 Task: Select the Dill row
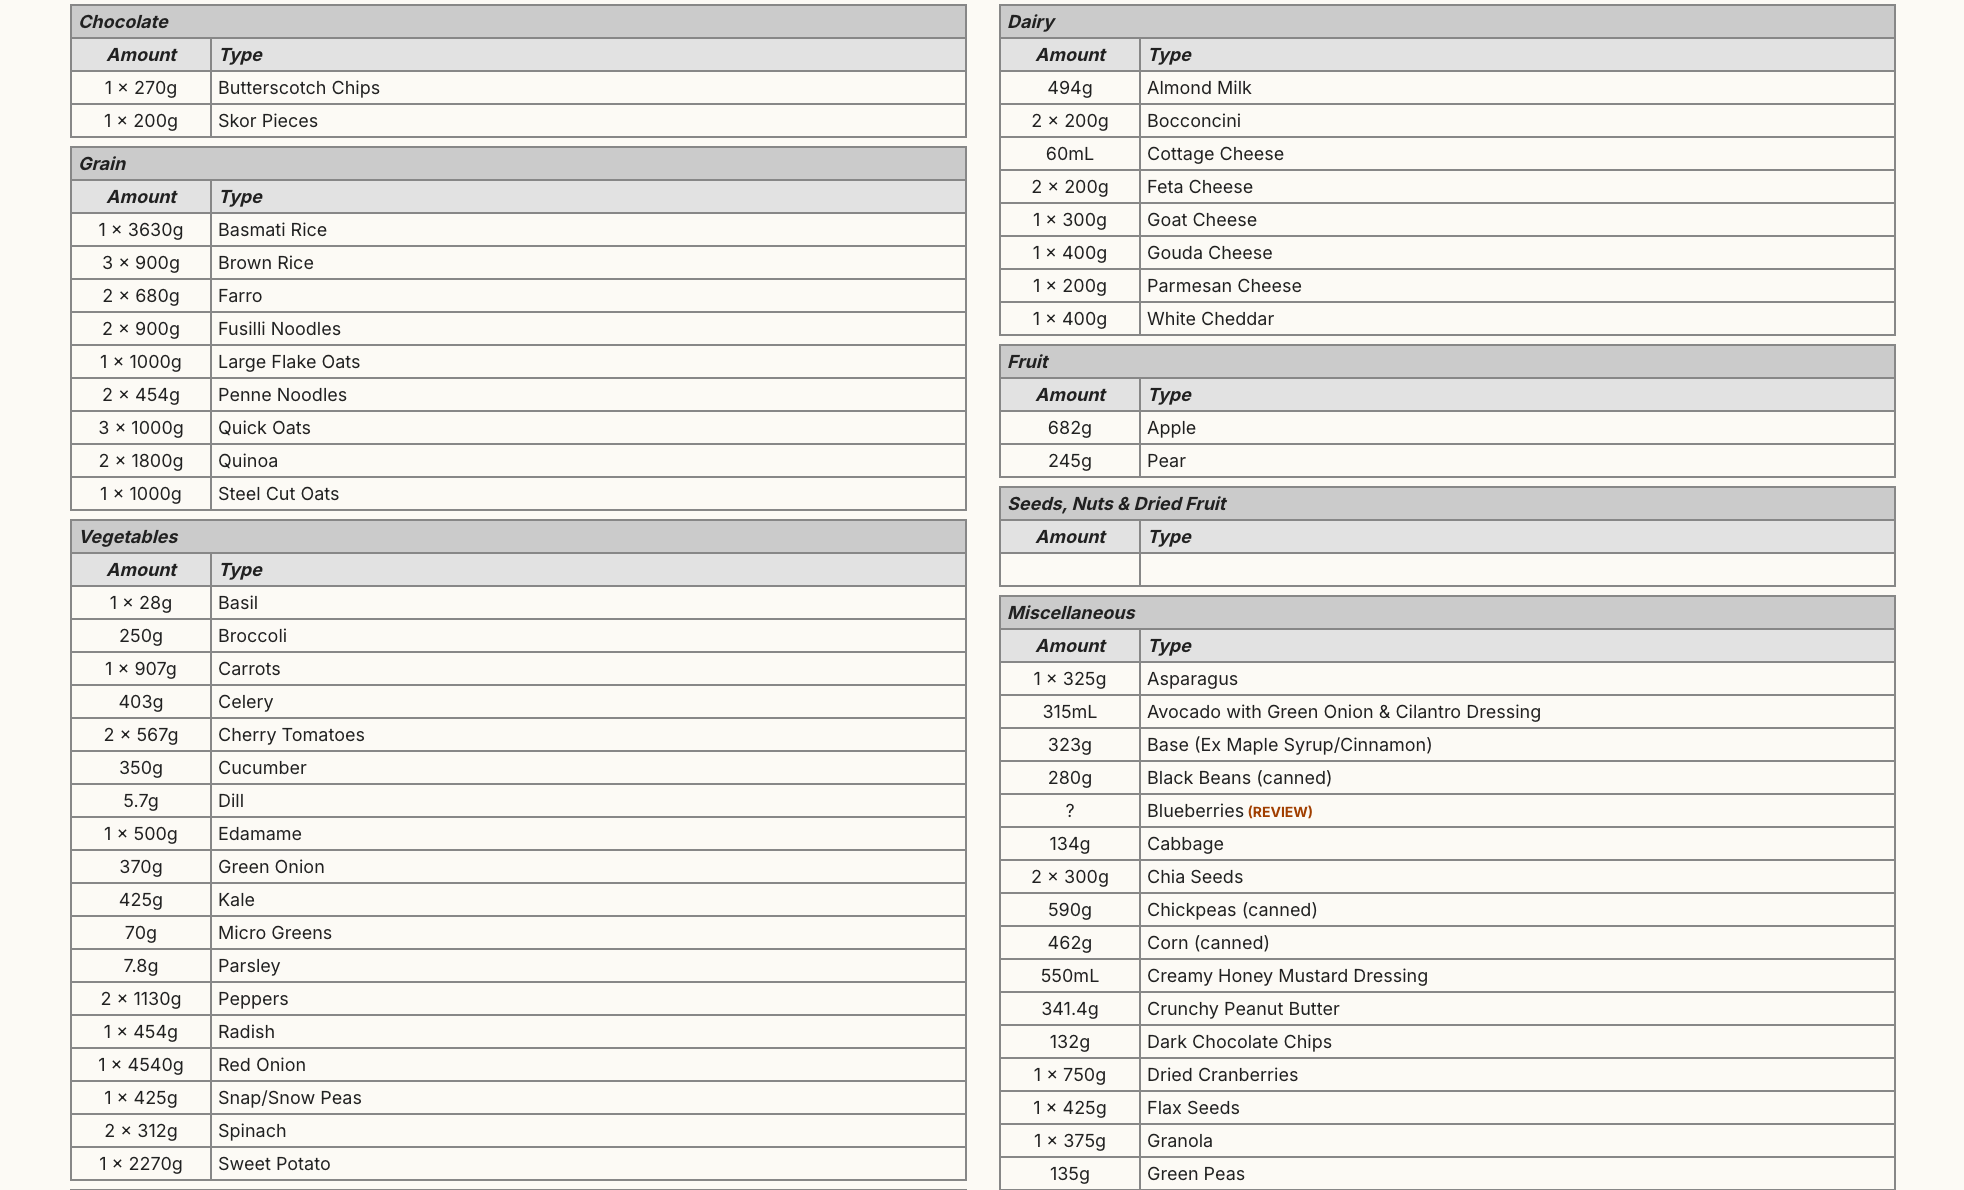[x=518, y=801]
